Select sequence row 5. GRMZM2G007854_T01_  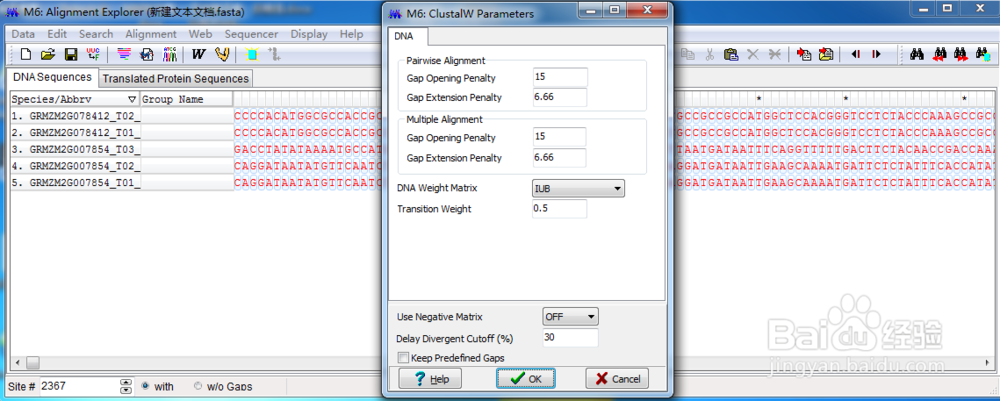click(75, 184)
